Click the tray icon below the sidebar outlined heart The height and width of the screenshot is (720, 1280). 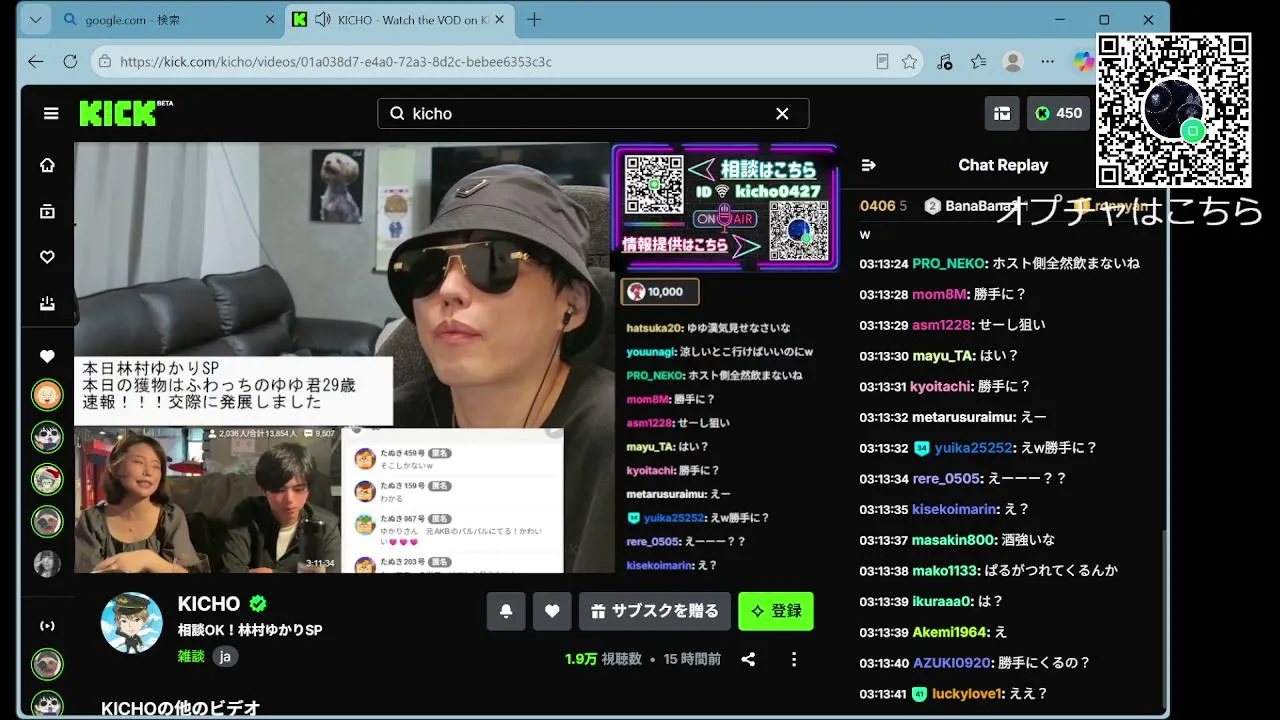pos(47,303)
